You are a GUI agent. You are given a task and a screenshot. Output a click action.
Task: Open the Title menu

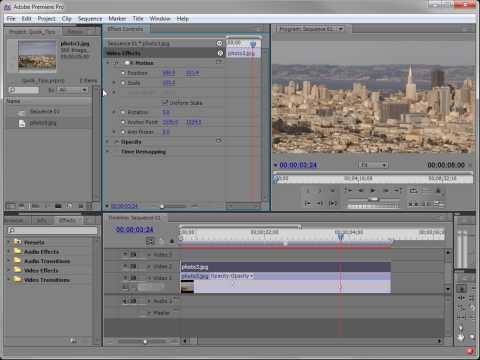coord(138,19)
